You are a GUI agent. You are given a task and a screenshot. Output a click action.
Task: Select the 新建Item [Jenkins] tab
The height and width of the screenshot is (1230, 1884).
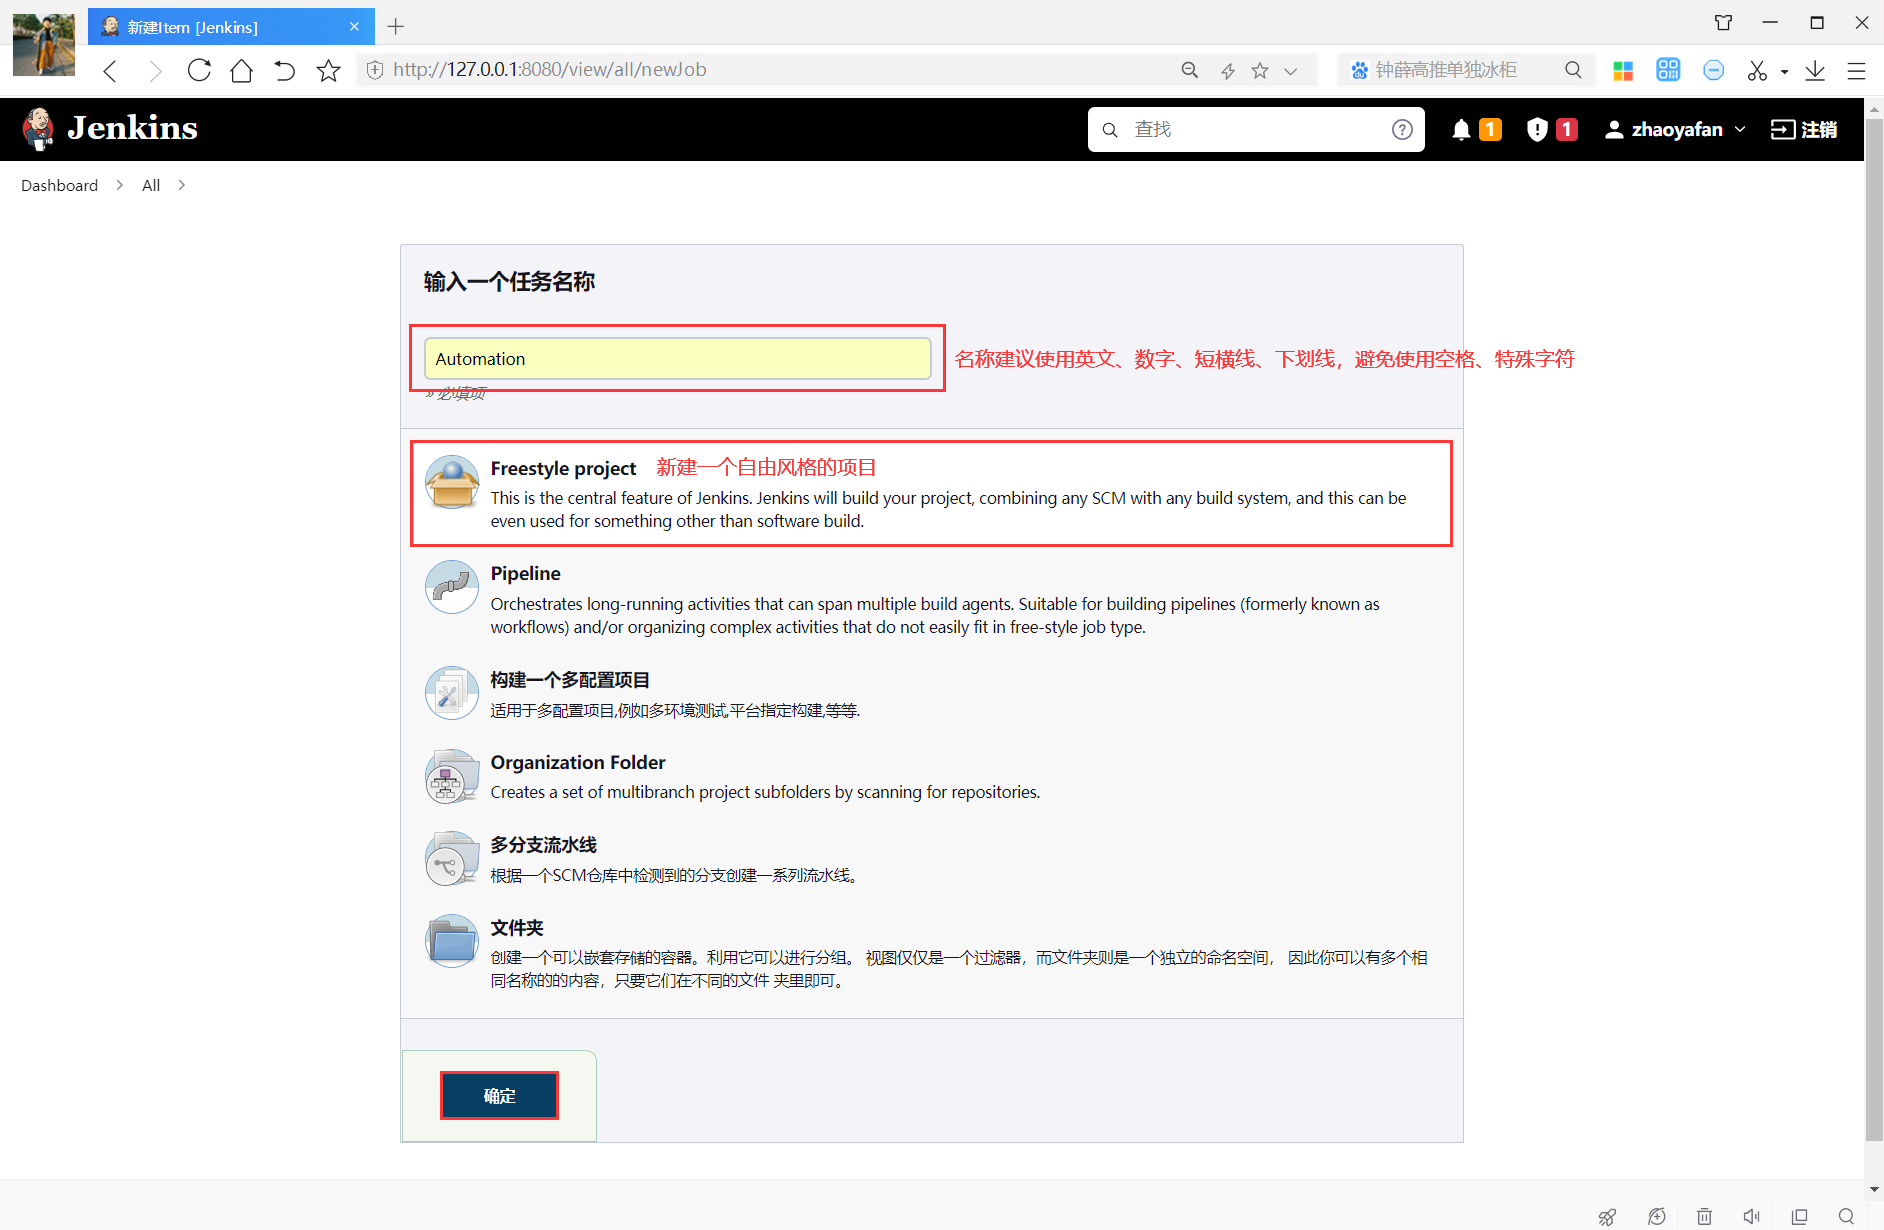coord(230,26)
